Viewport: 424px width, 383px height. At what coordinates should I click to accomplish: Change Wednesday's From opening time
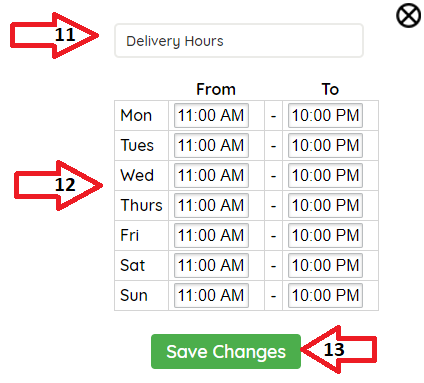click(211, 175)
